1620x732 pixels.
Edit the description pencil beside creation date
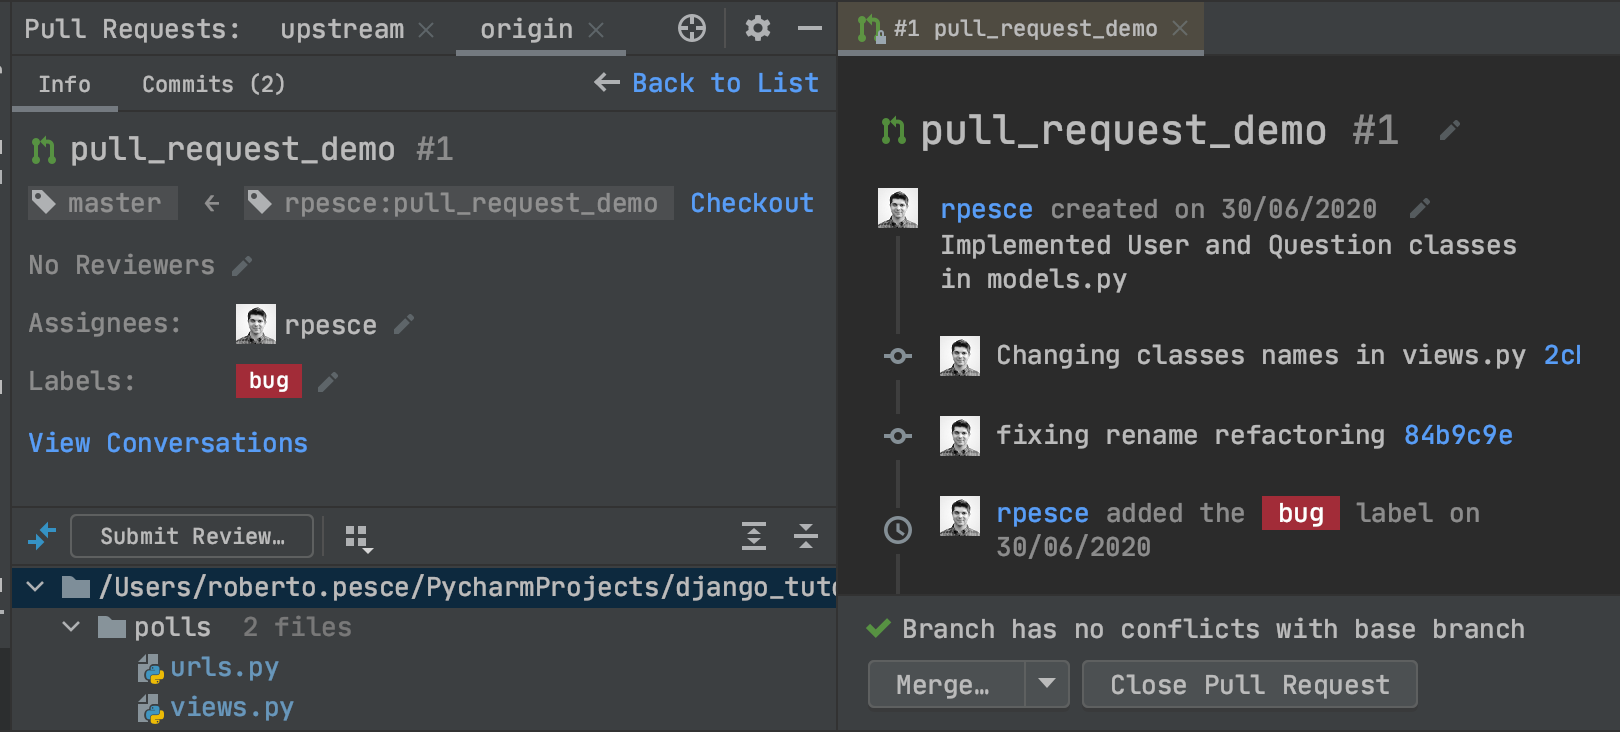[1419, 209]
